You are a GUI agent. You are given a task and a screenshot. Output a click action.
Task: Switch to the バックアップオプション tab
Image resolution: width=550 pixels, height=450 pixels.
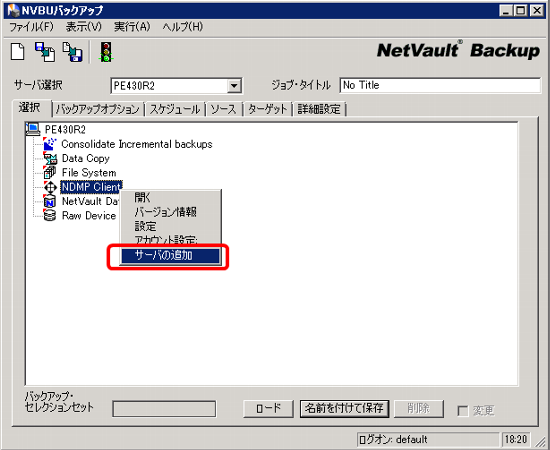(98, 109)
